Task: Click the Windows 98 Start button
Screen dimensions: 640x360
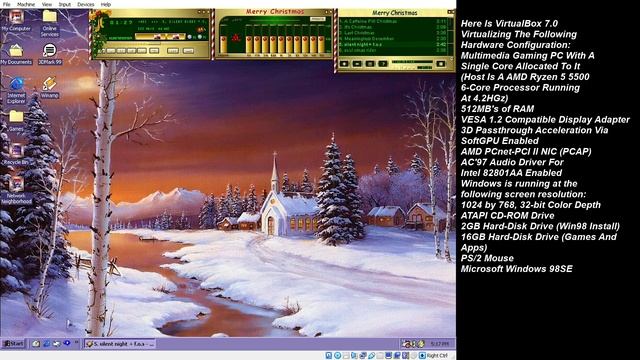Action: pos(13,344)
